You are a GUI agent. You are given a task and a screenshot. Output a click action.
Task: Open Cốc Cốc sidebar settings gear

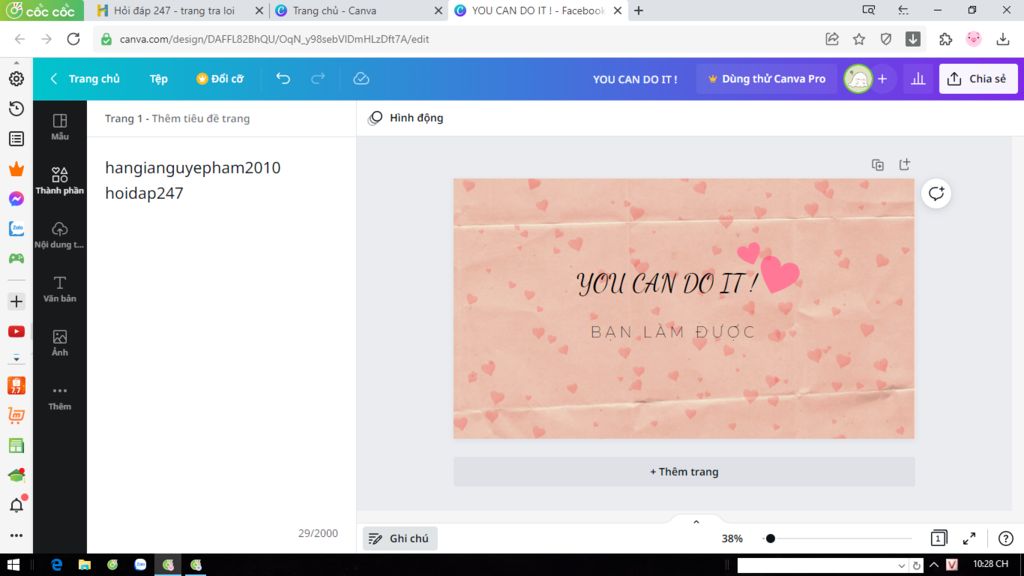(x=16, y=78)
